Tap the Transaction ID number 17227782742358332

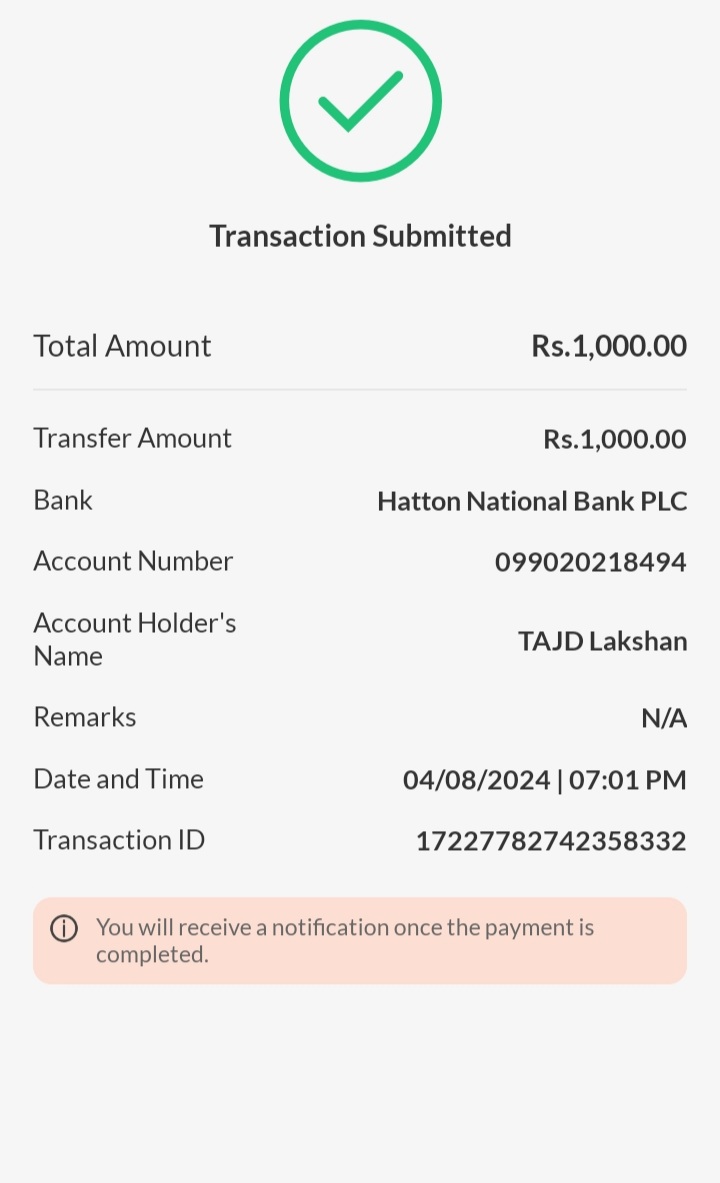pos(550,841)
